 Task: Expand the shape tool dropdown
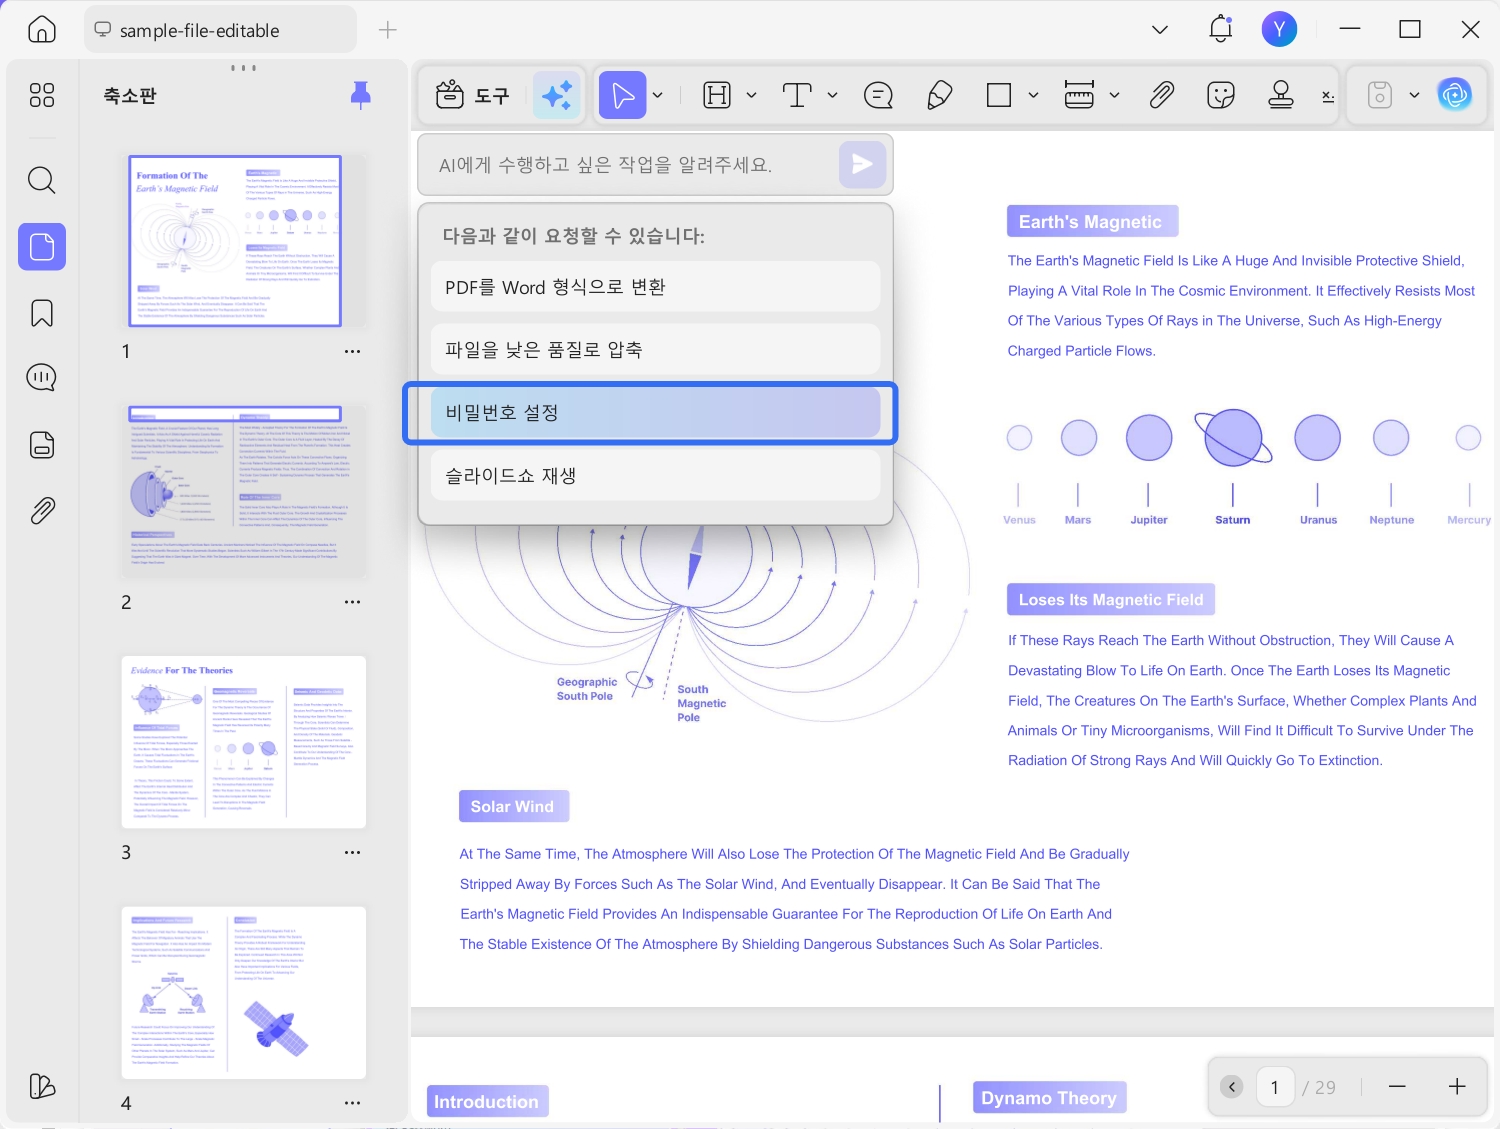(1034, 95)
